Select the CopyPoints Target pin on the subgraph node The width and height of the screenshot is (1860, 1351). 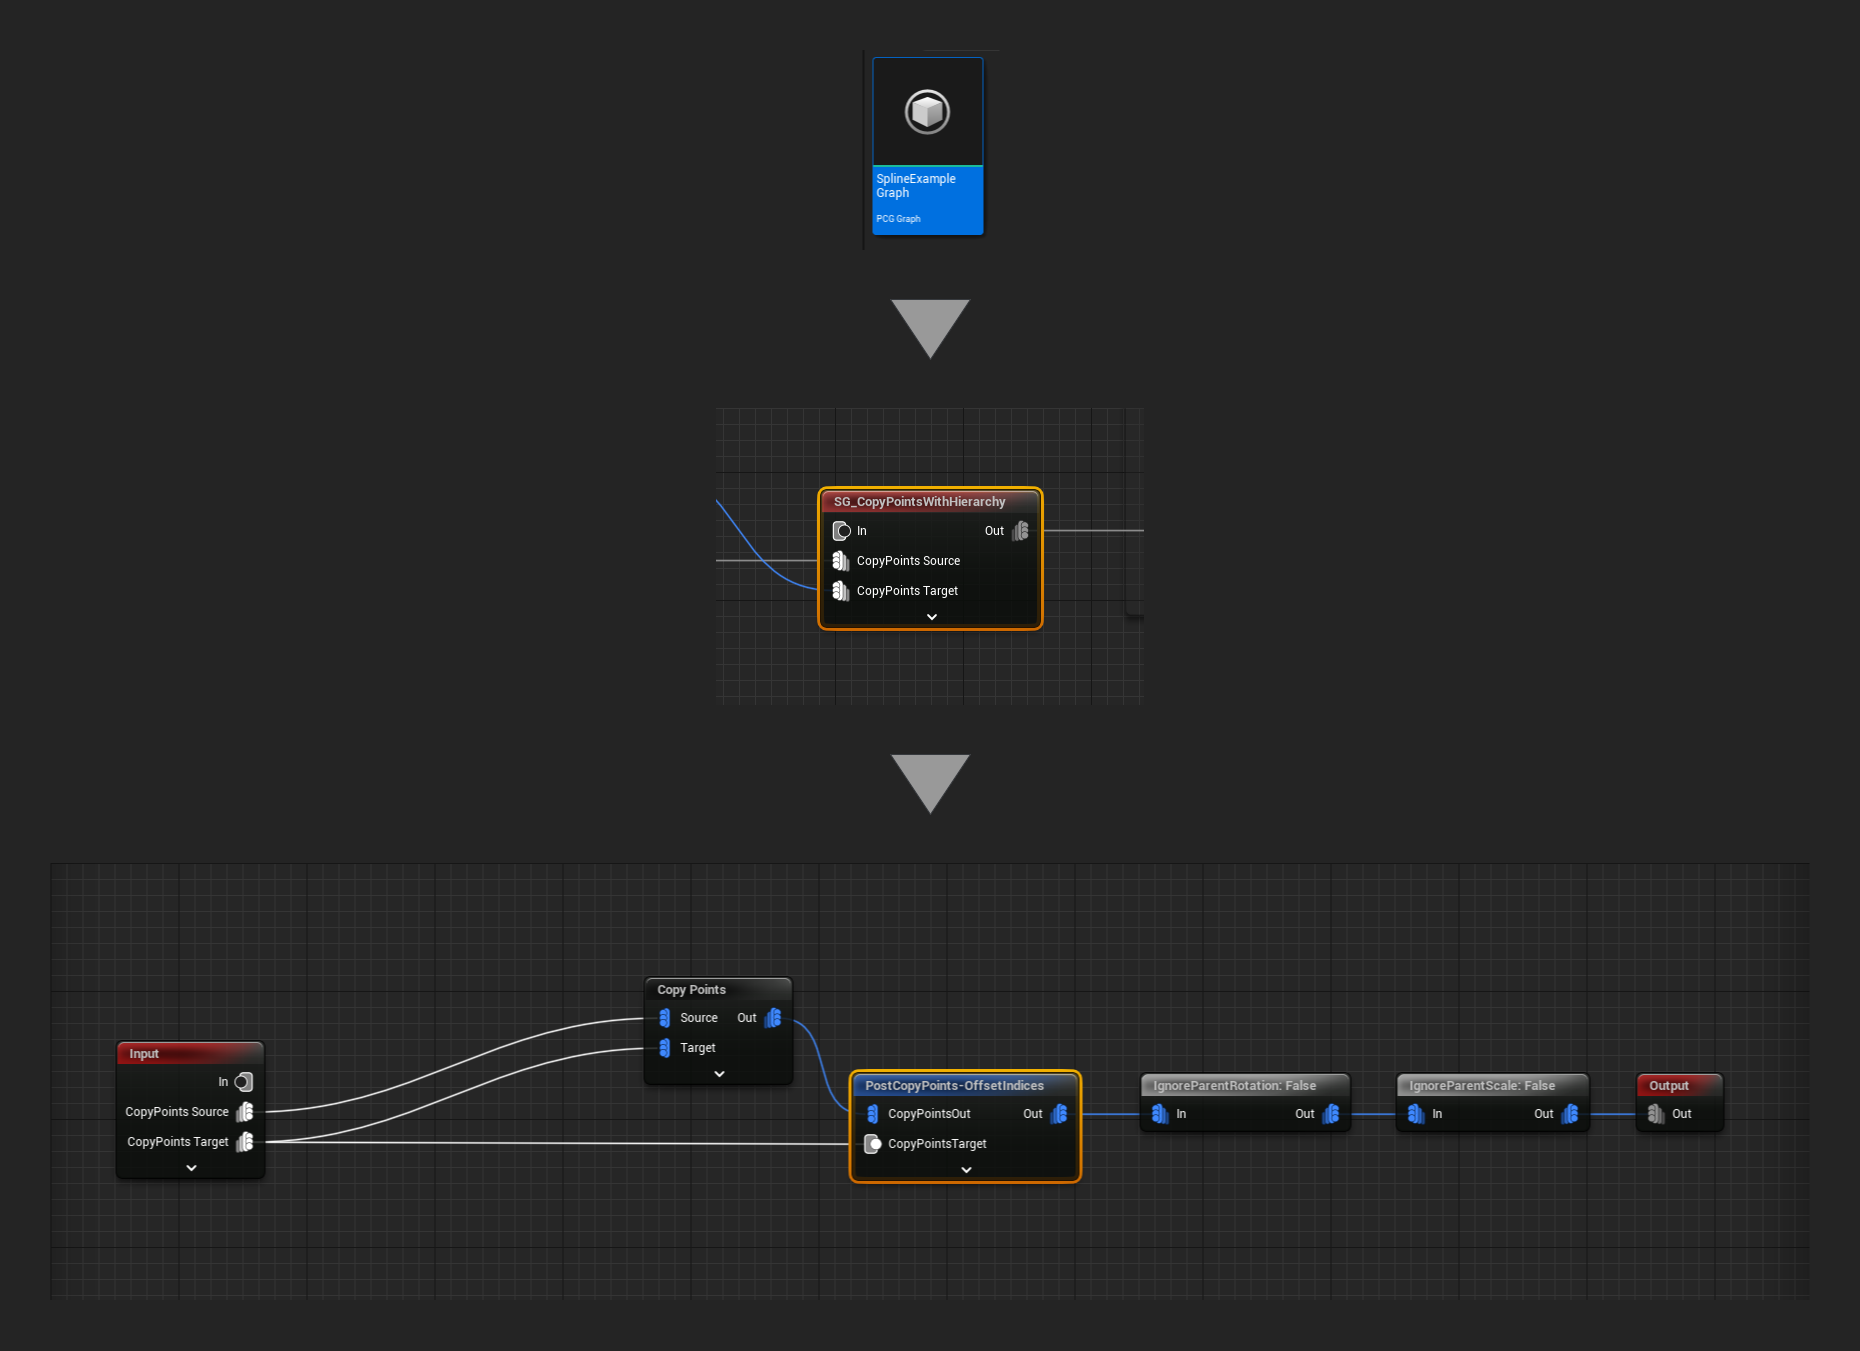pos(841,591)
